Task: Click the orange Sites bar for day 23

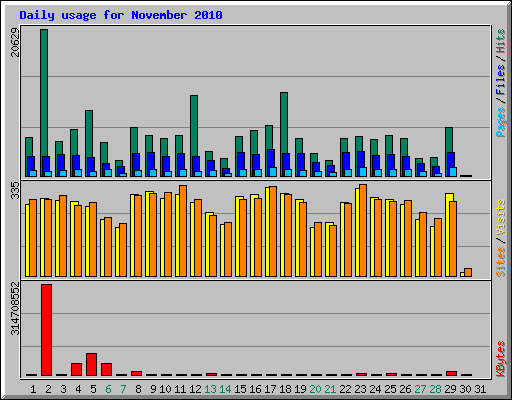Action: 363,230
